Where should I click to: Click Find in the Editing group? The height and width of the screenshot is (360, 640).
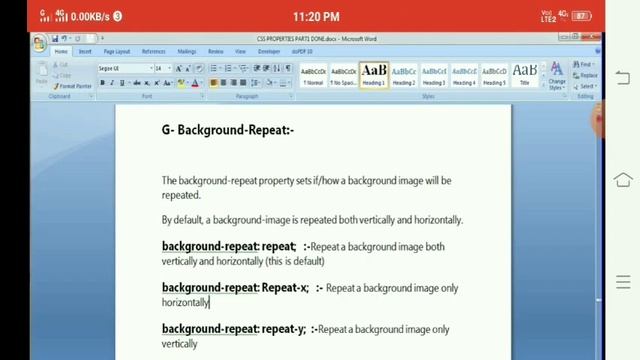(x=584, y=64)
